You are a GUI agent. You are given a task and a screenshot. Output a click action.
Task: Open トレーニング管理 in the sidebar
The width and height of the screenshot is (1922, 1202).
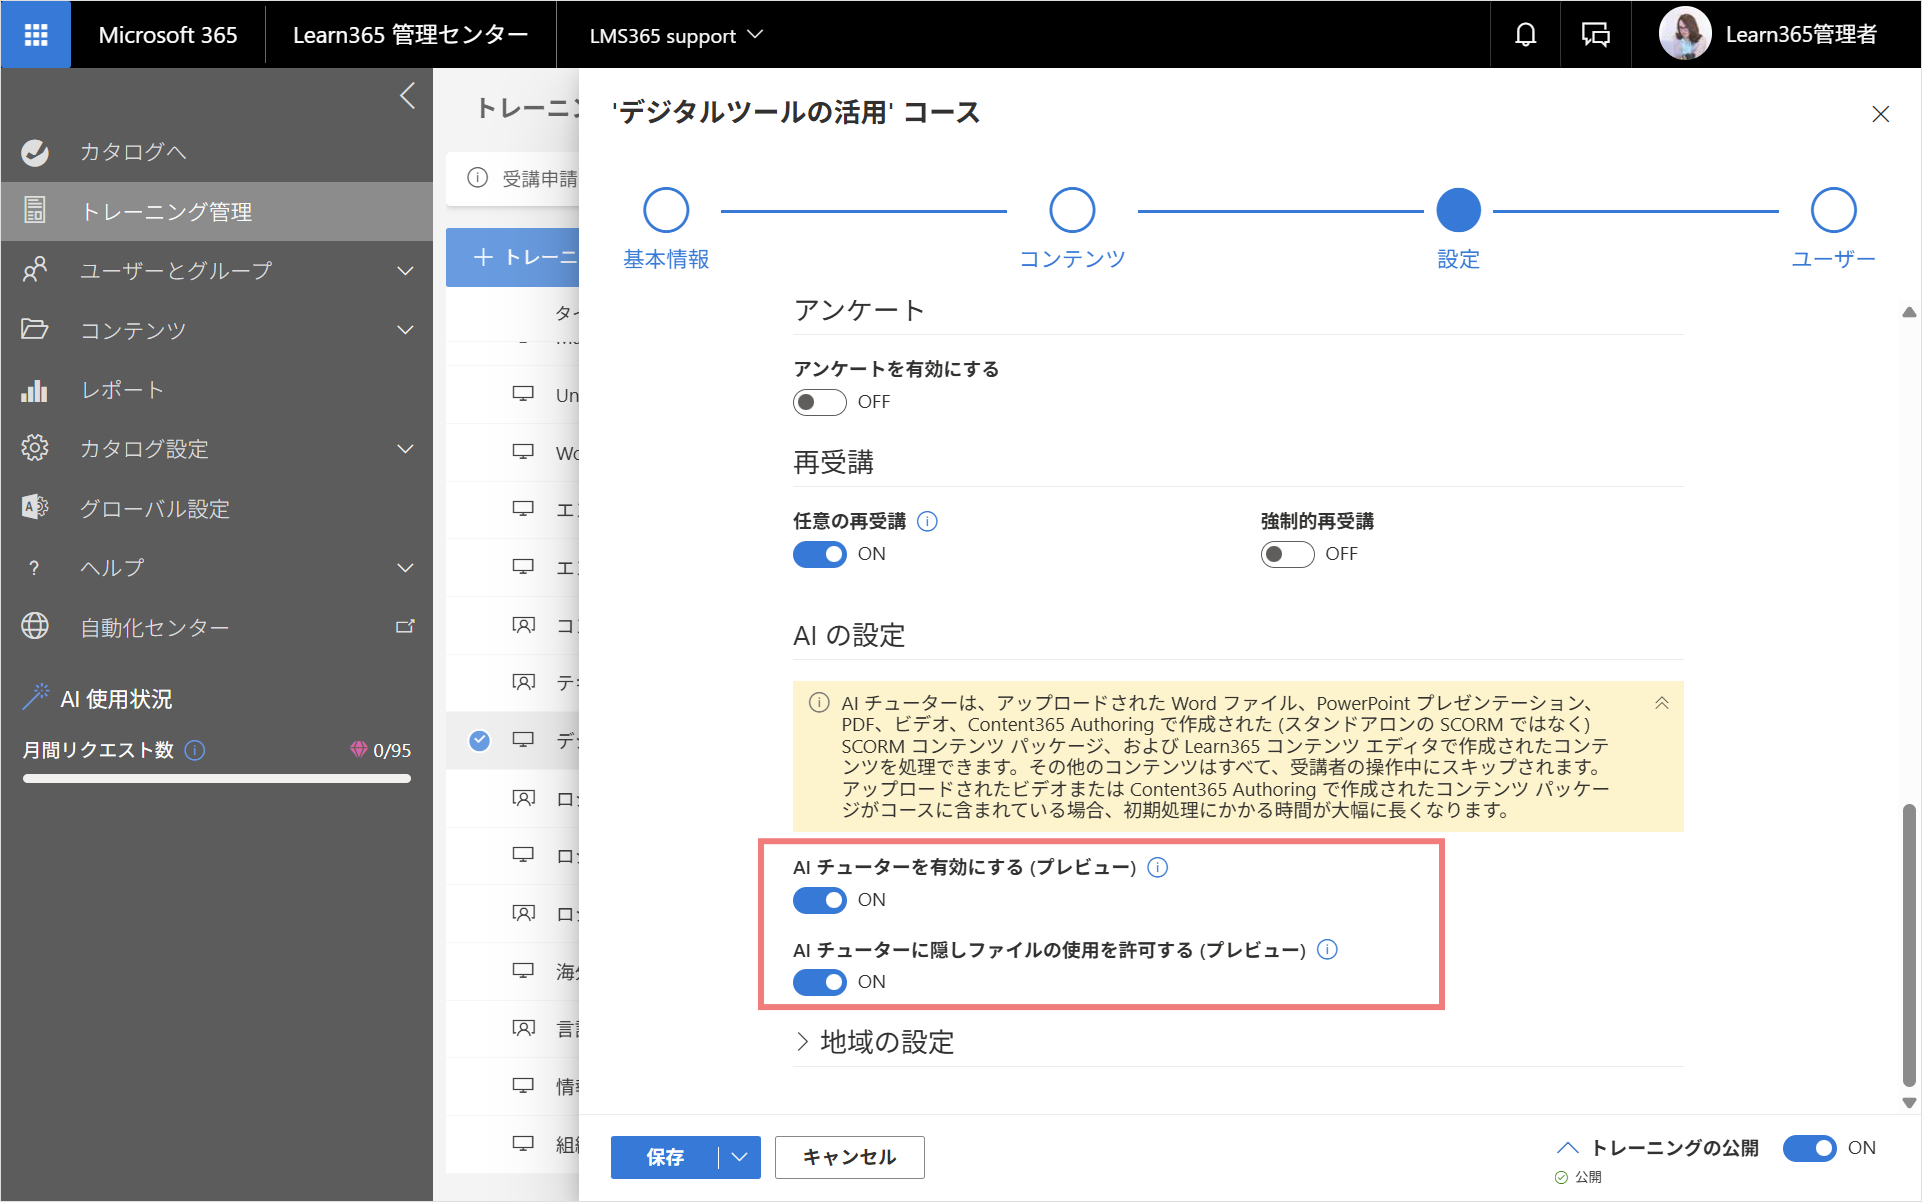pyautogui.click(x=217, y=211)
